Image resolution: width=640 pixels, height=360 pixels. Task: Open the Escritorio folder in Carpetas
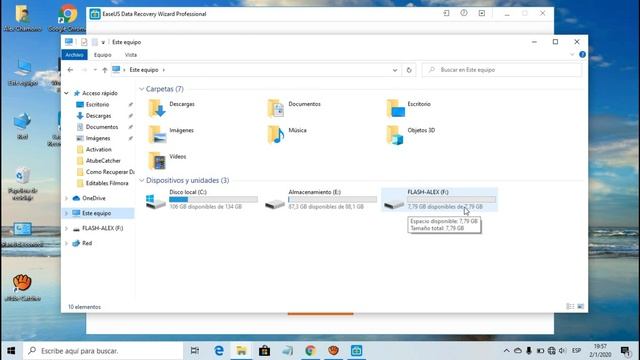pos(395,108)
